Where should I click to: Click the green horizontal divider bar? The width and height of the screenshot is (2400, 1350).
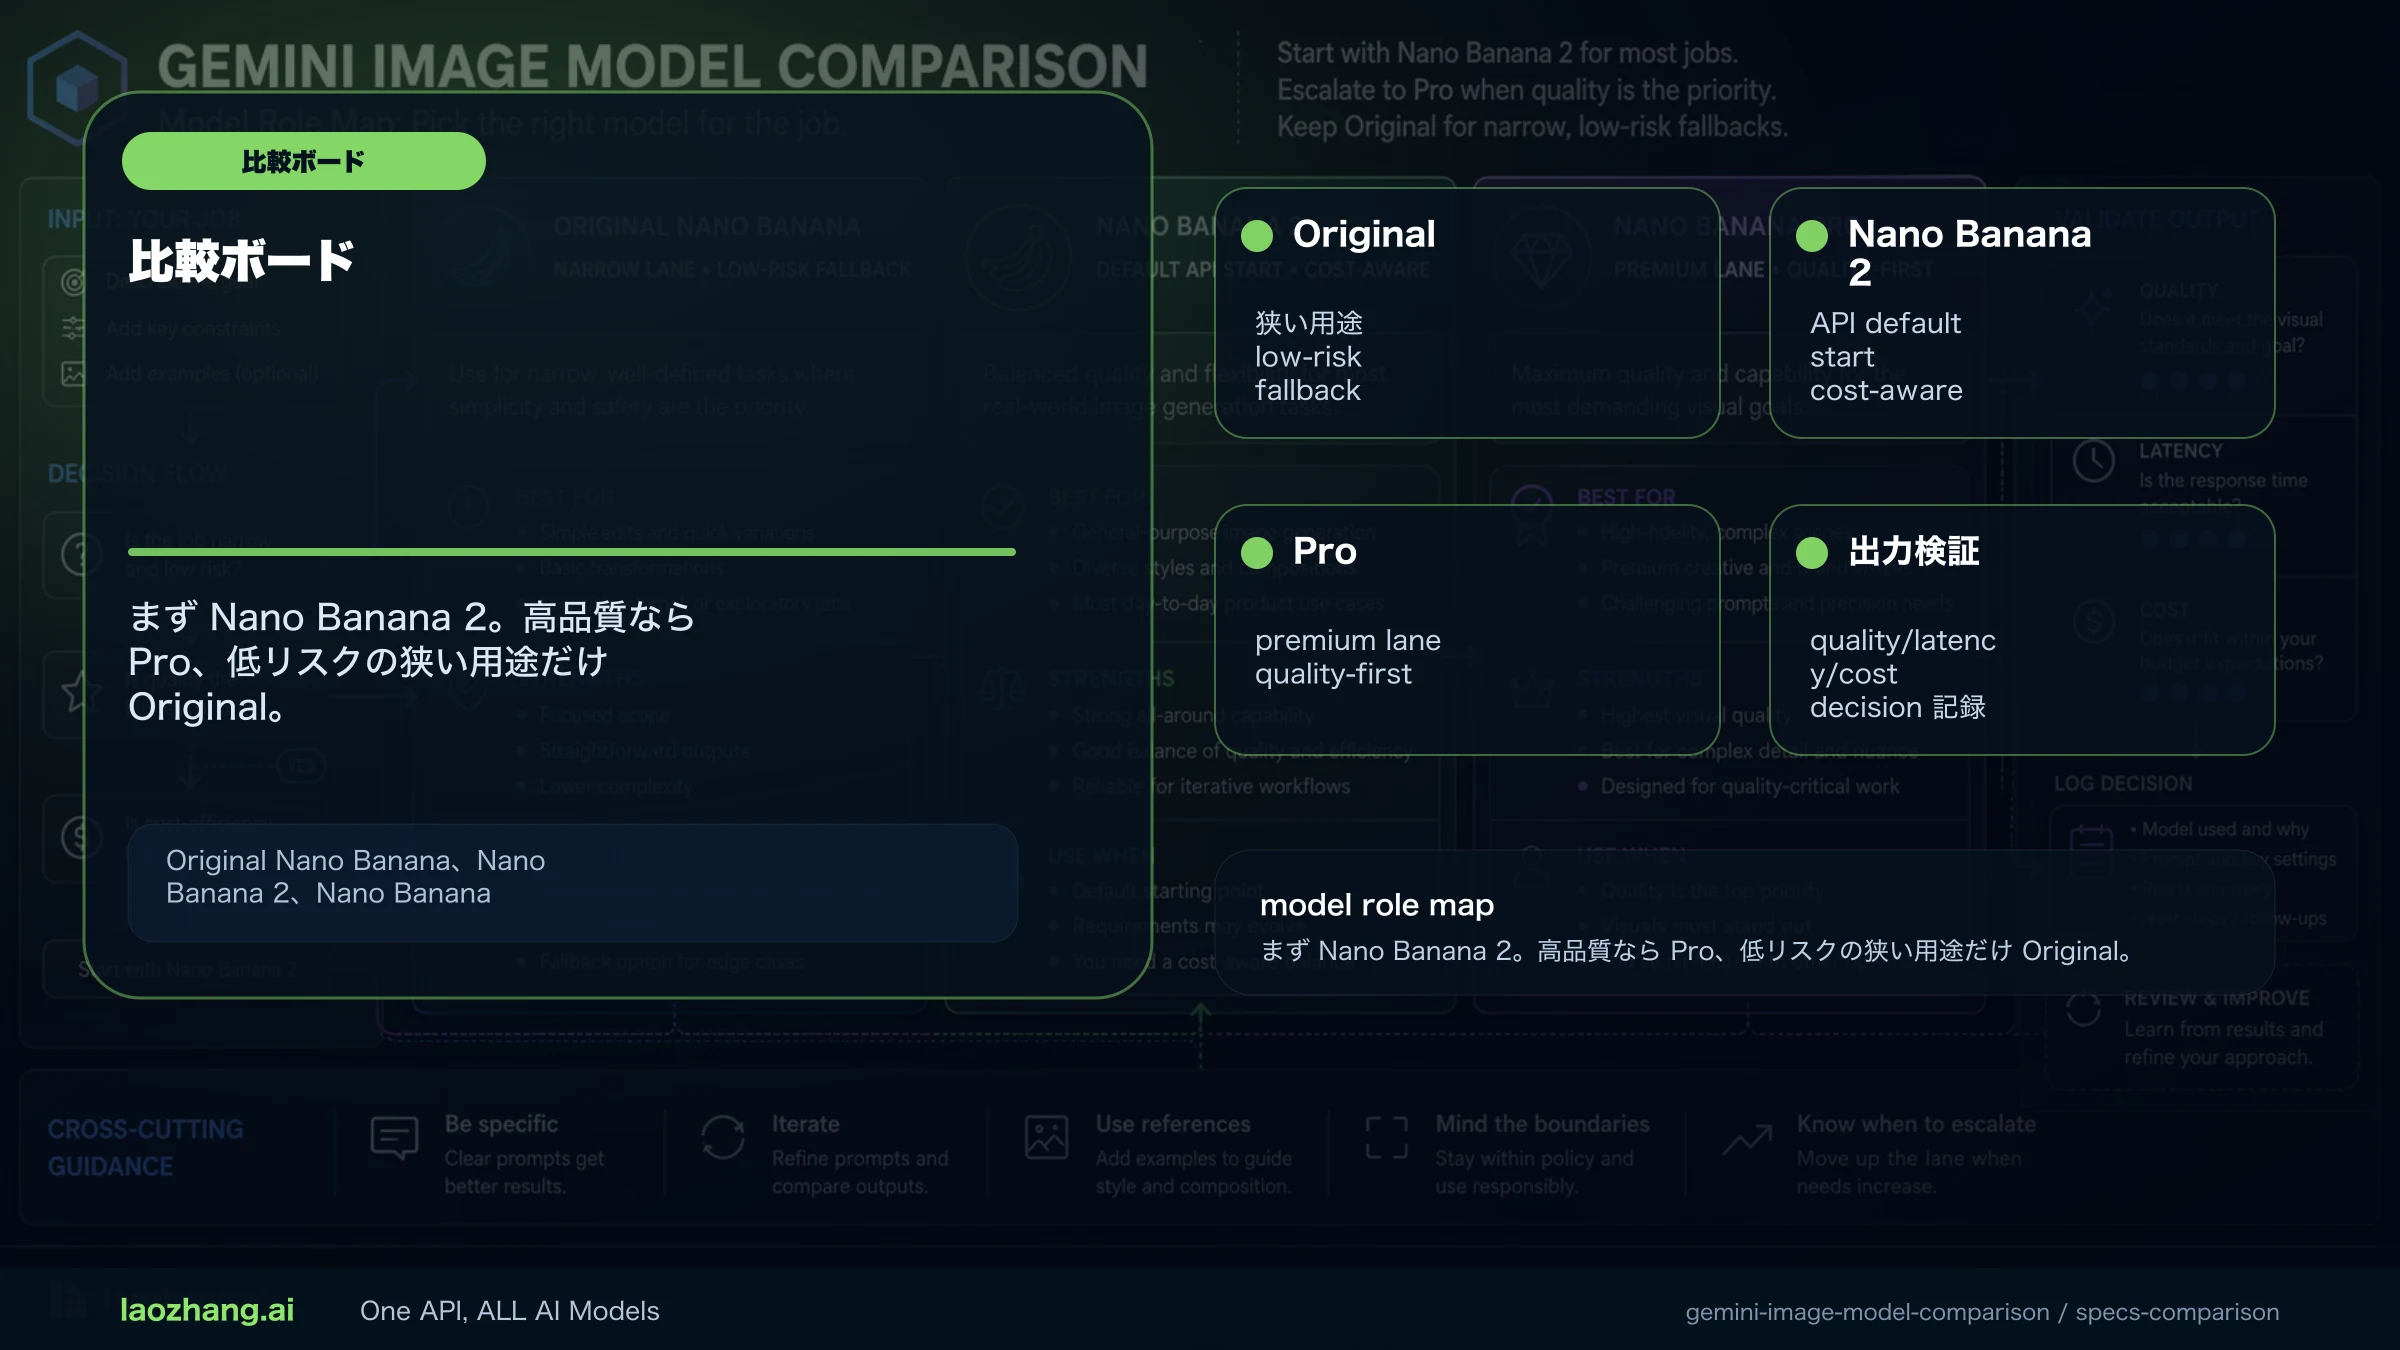[572, 552]
